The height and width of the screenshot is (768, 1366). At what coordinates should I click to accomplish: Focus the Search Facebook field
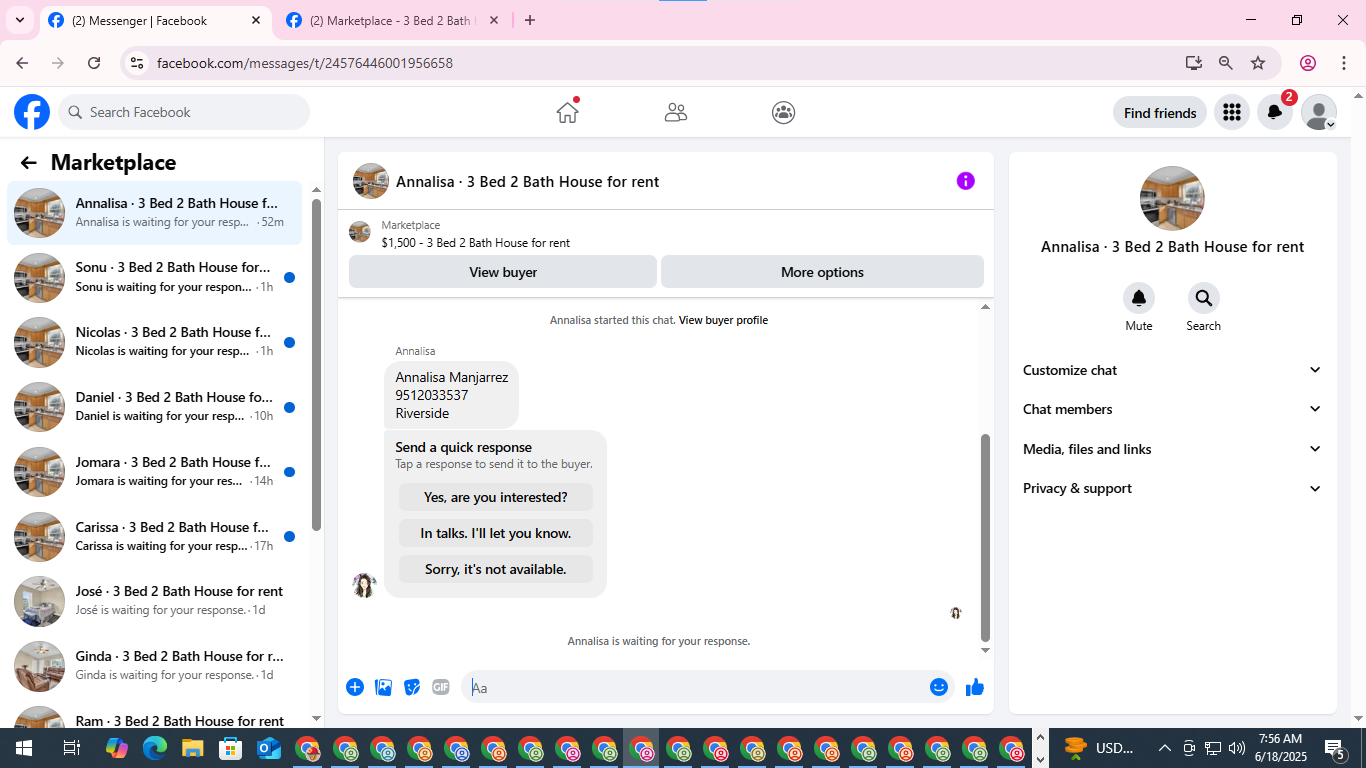click(x=184, y=112)
